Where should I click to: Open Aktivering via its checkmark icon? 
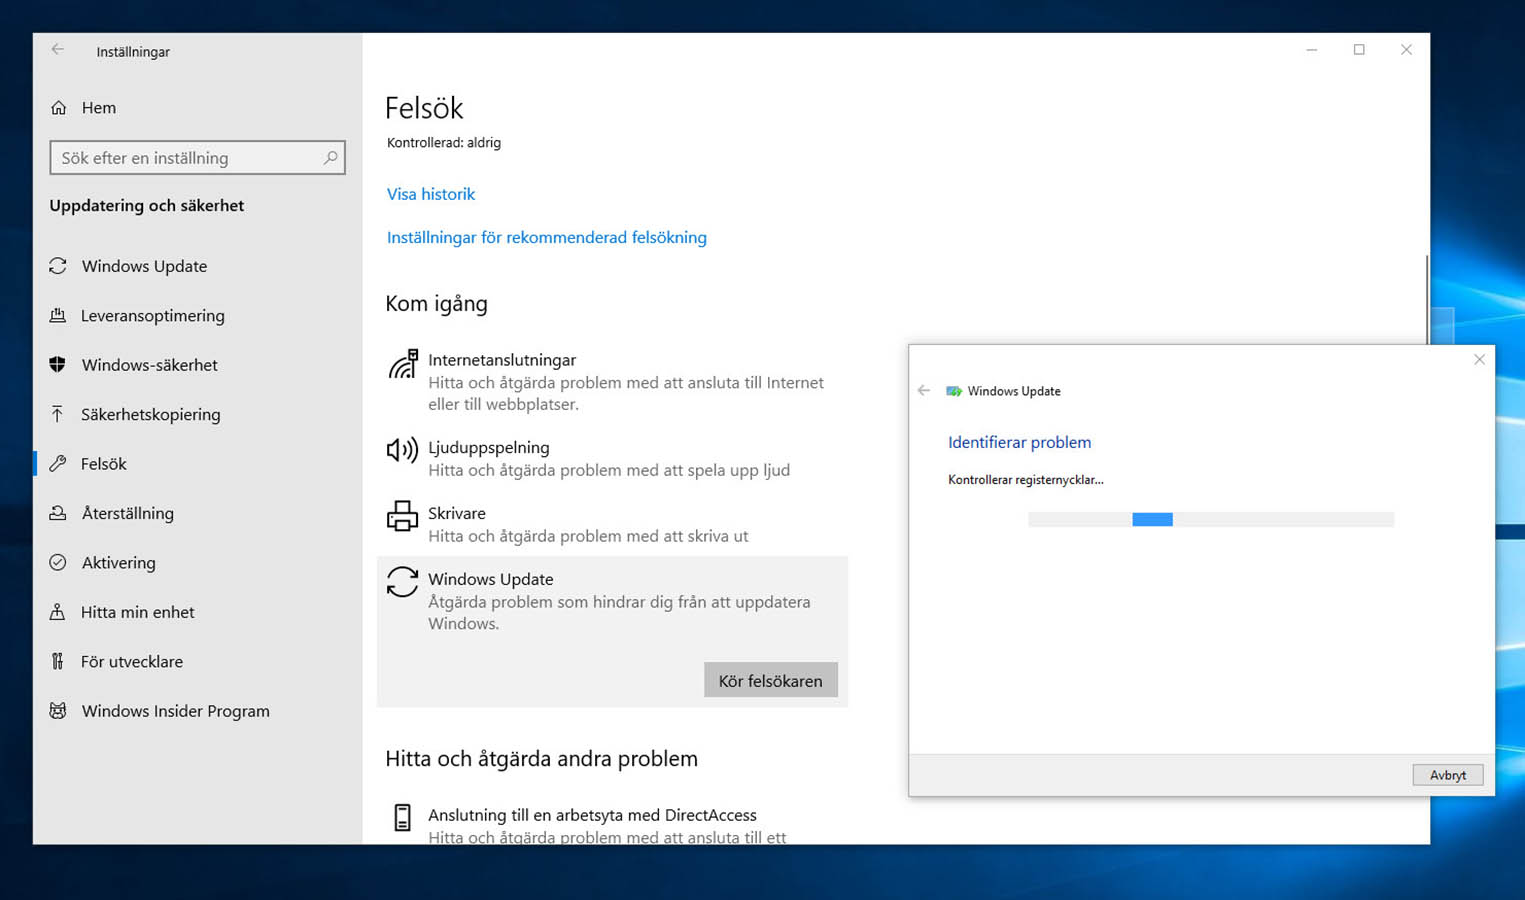click(x=60, y=562)
